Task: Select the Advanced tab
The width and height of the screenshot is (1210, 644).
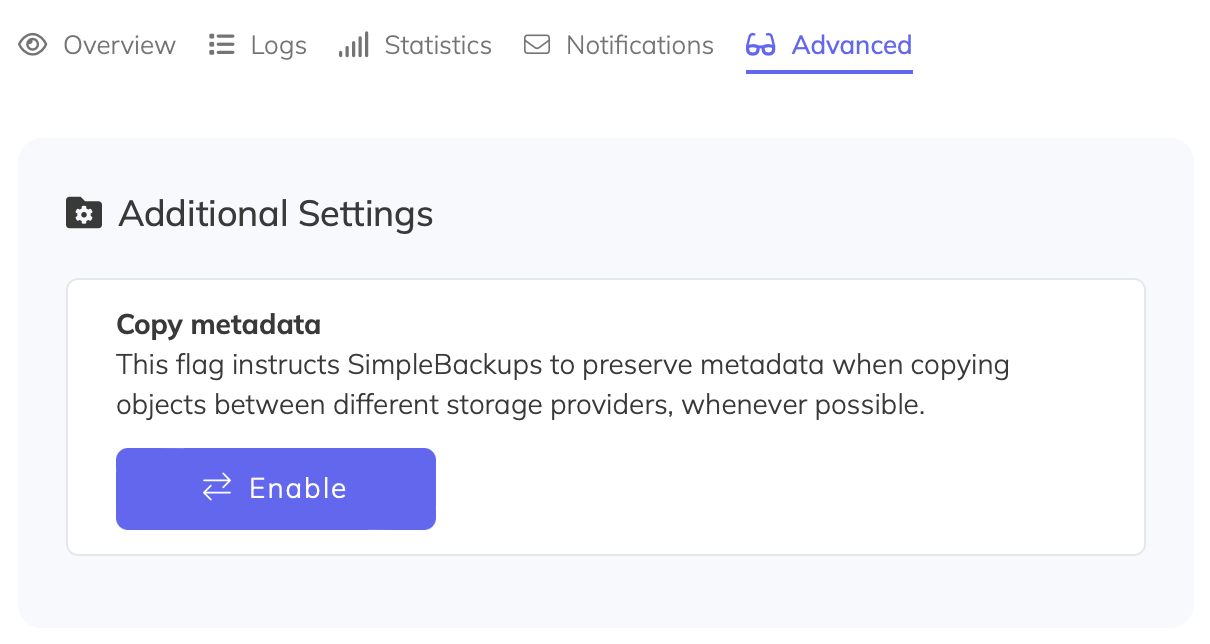Action: [851, 44]
